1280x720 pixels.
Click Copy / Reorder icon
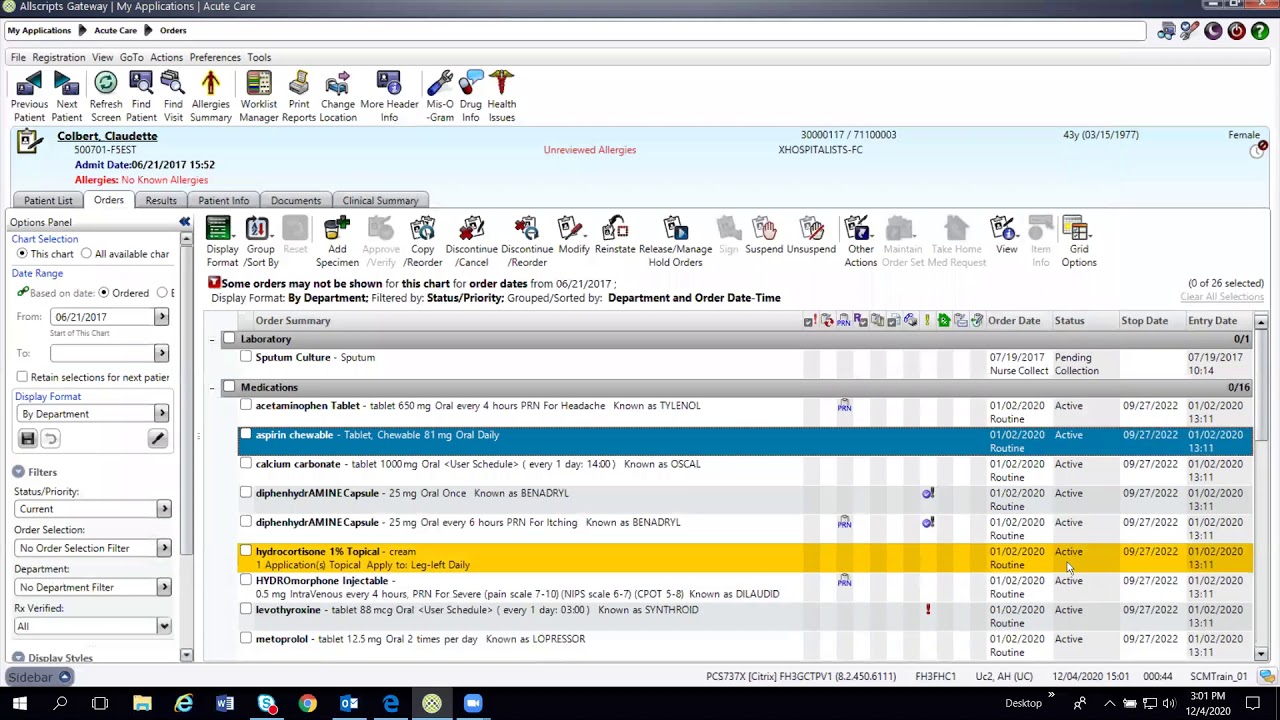pyautogui.click(x=423, y=241)
